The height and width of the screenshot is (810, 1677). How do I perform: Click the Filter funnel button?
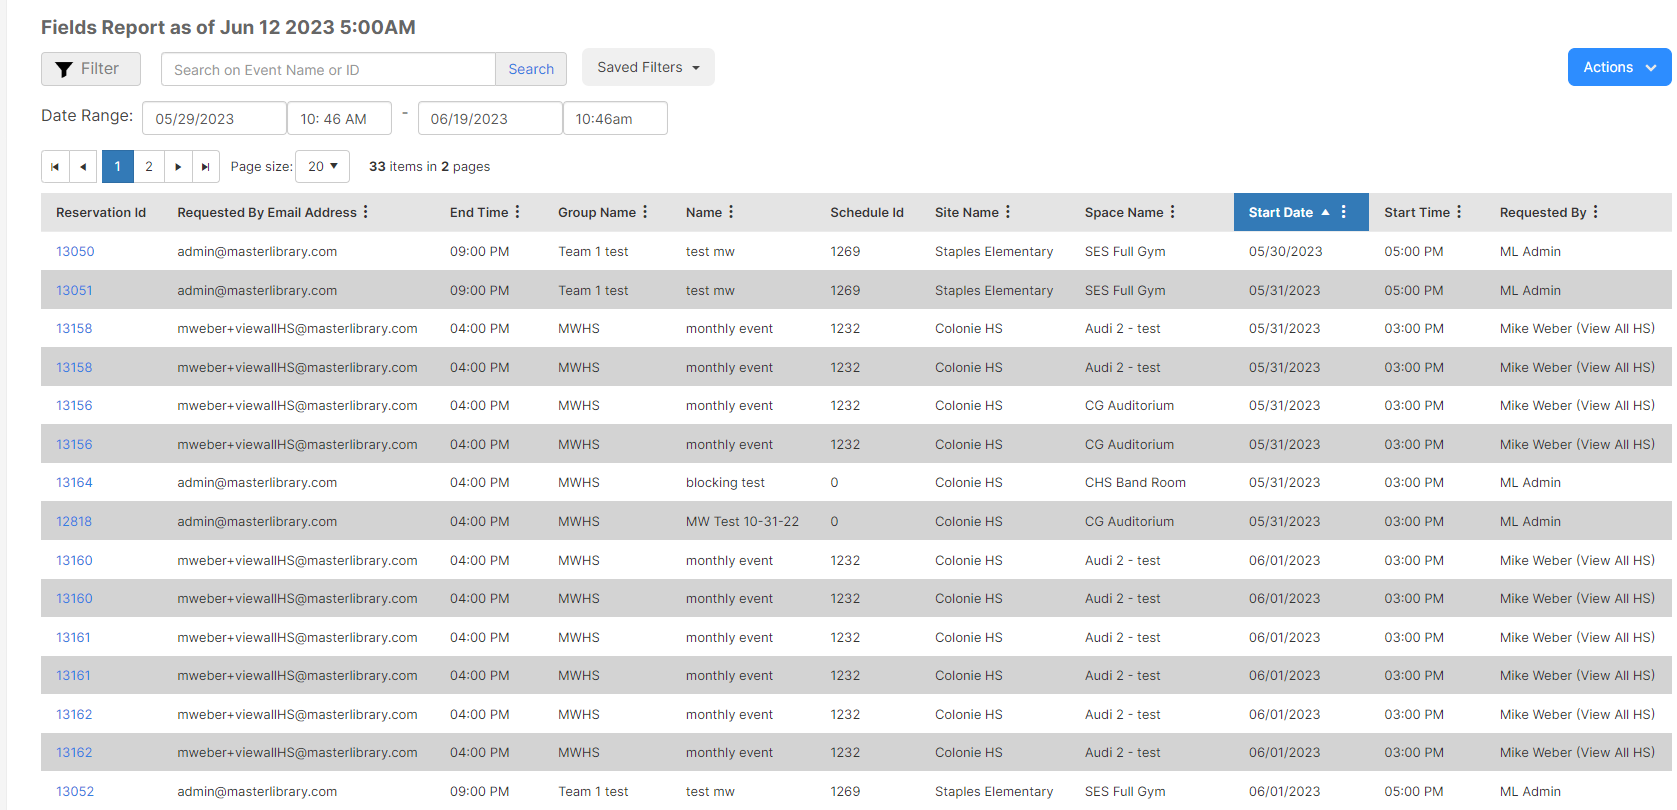coord(91,69)
